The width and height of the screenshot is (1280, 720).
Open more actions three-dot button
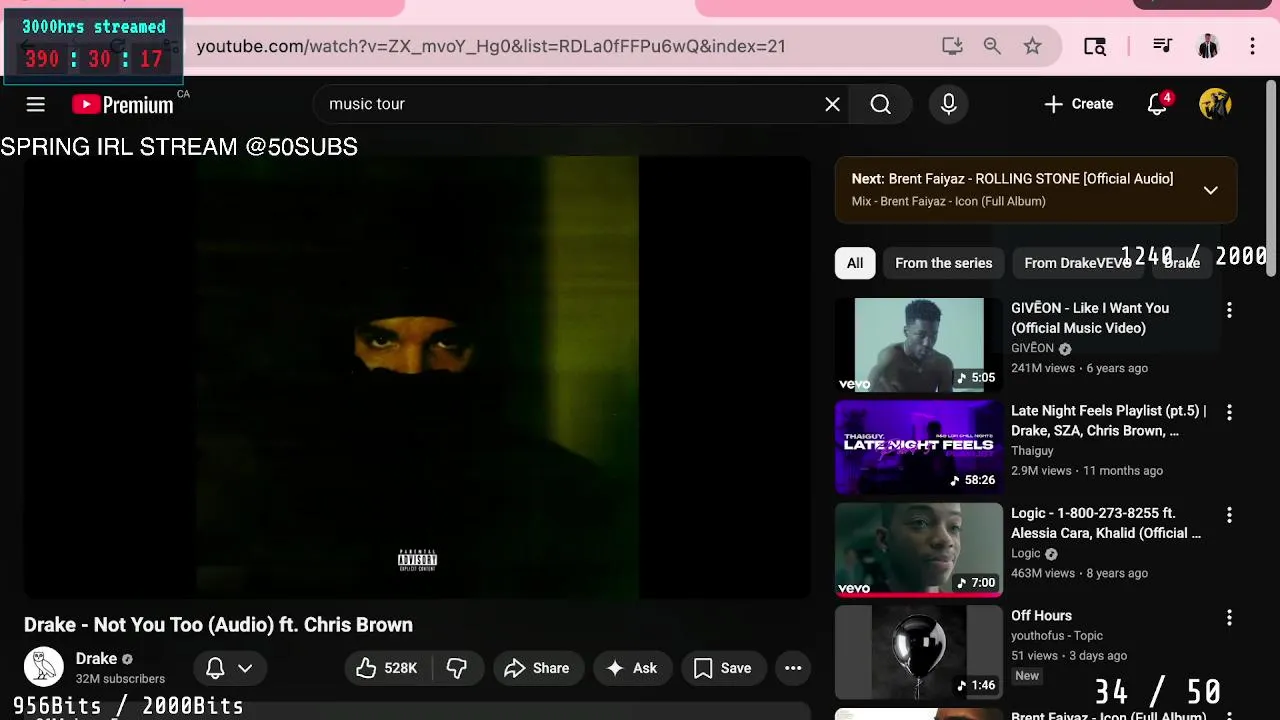pos(793,668)
